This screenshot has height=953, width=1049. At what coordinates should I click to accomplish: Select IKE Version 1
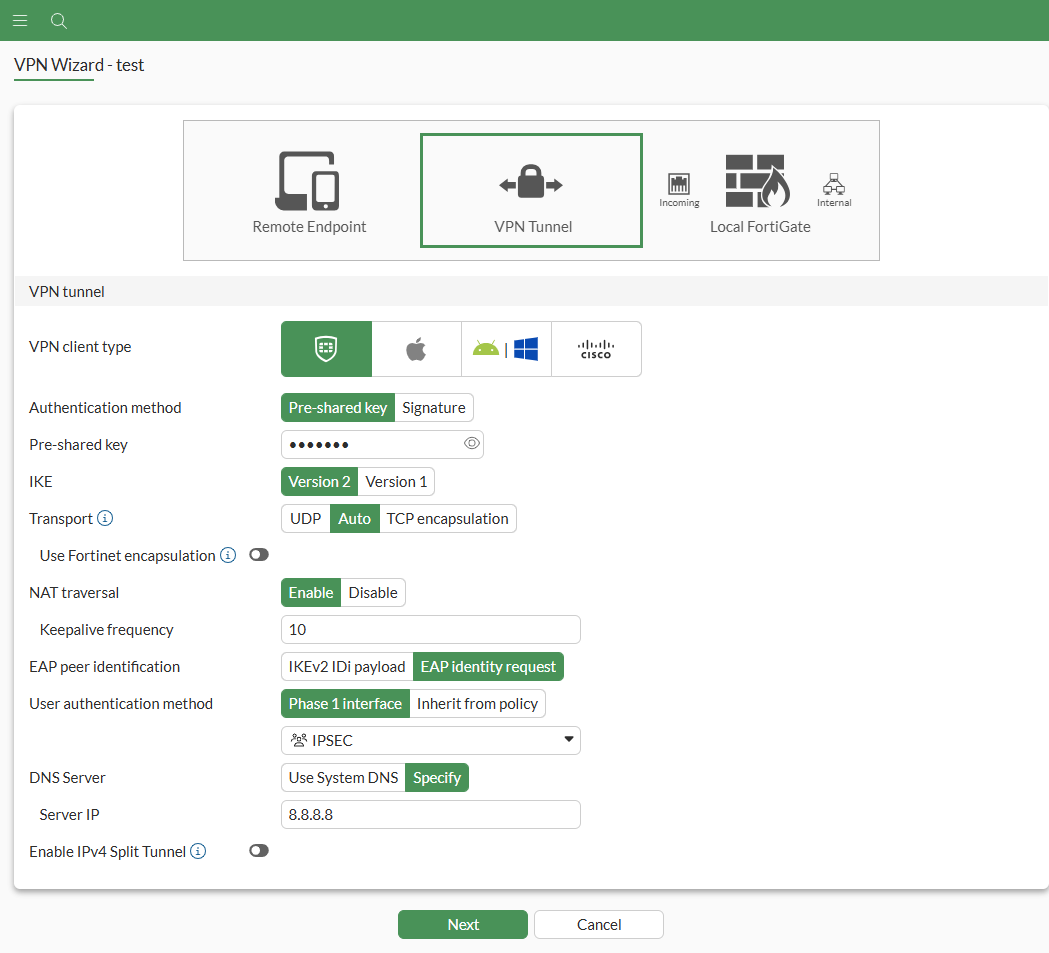pyautogui.click(x=396, y=481)
